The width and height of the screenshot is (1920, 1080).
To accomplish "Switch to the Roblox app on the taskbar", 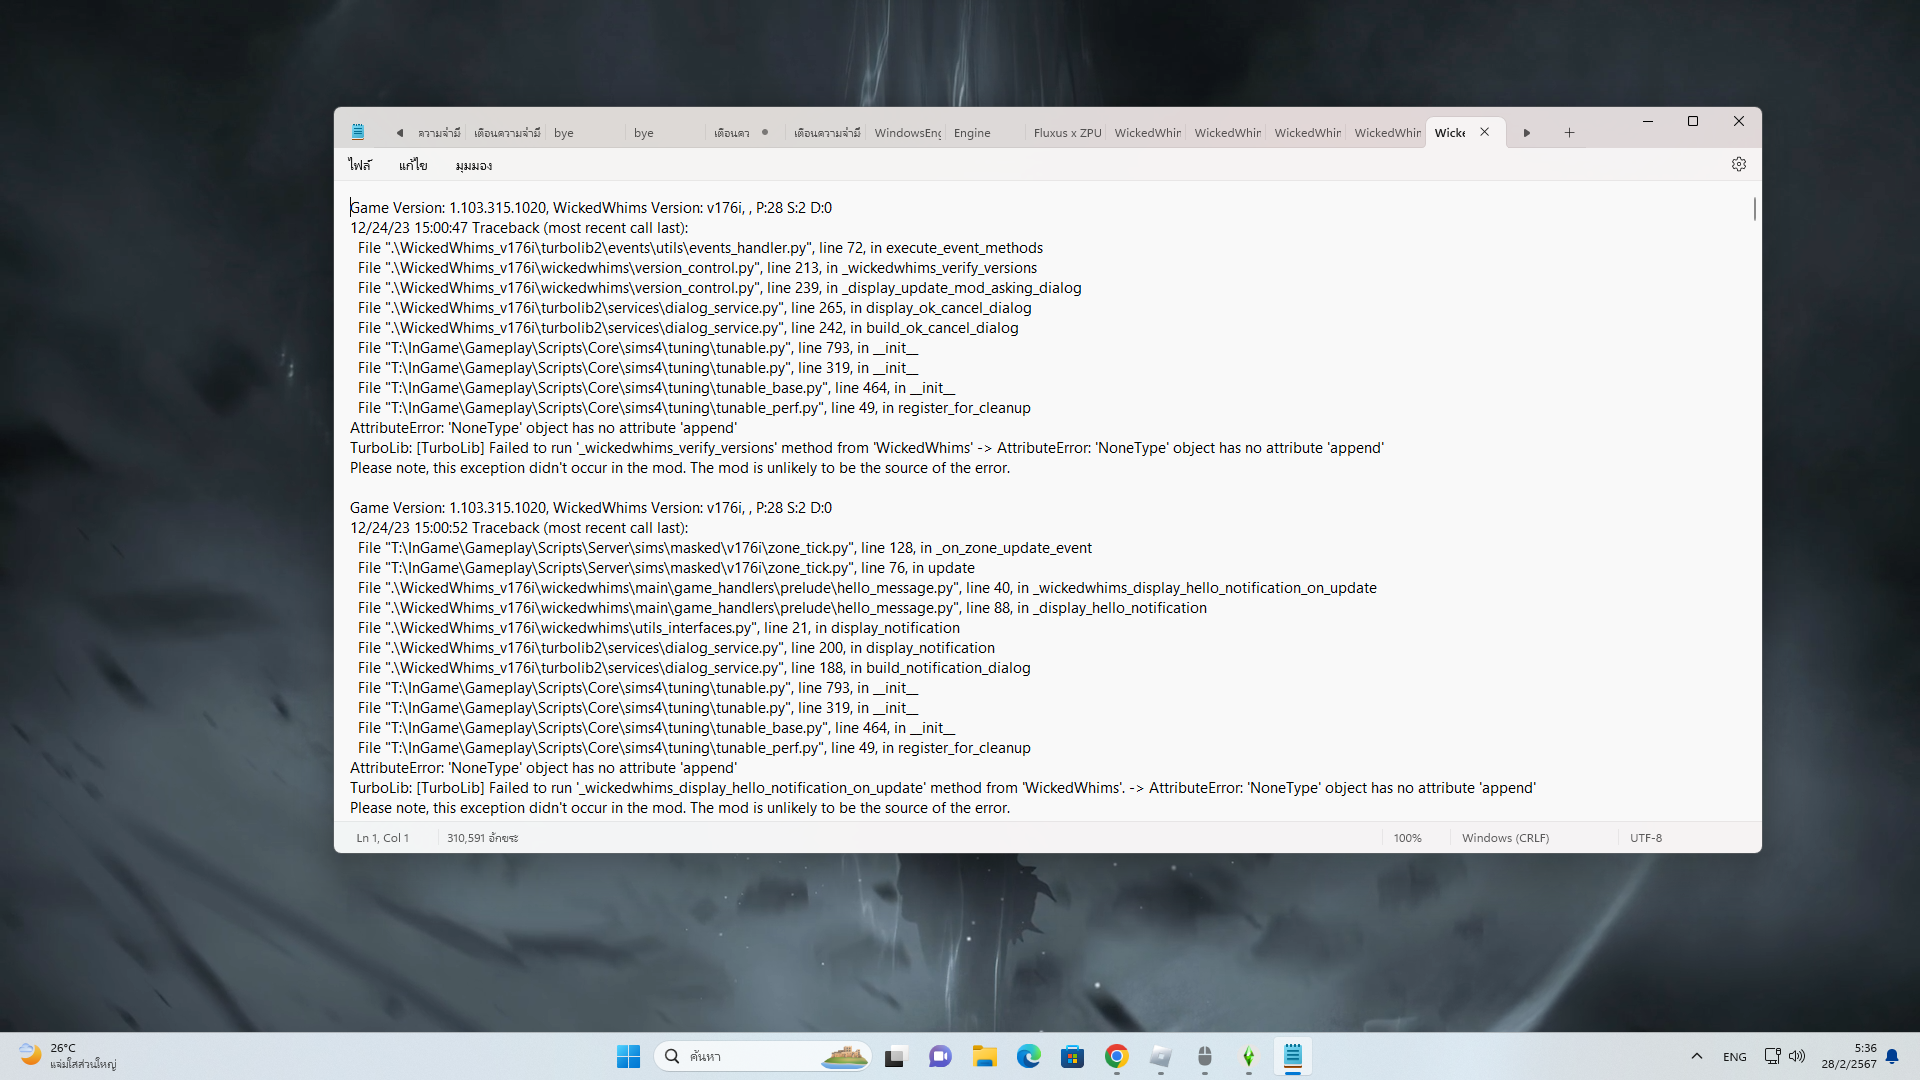I will tap(1161, 1056).
